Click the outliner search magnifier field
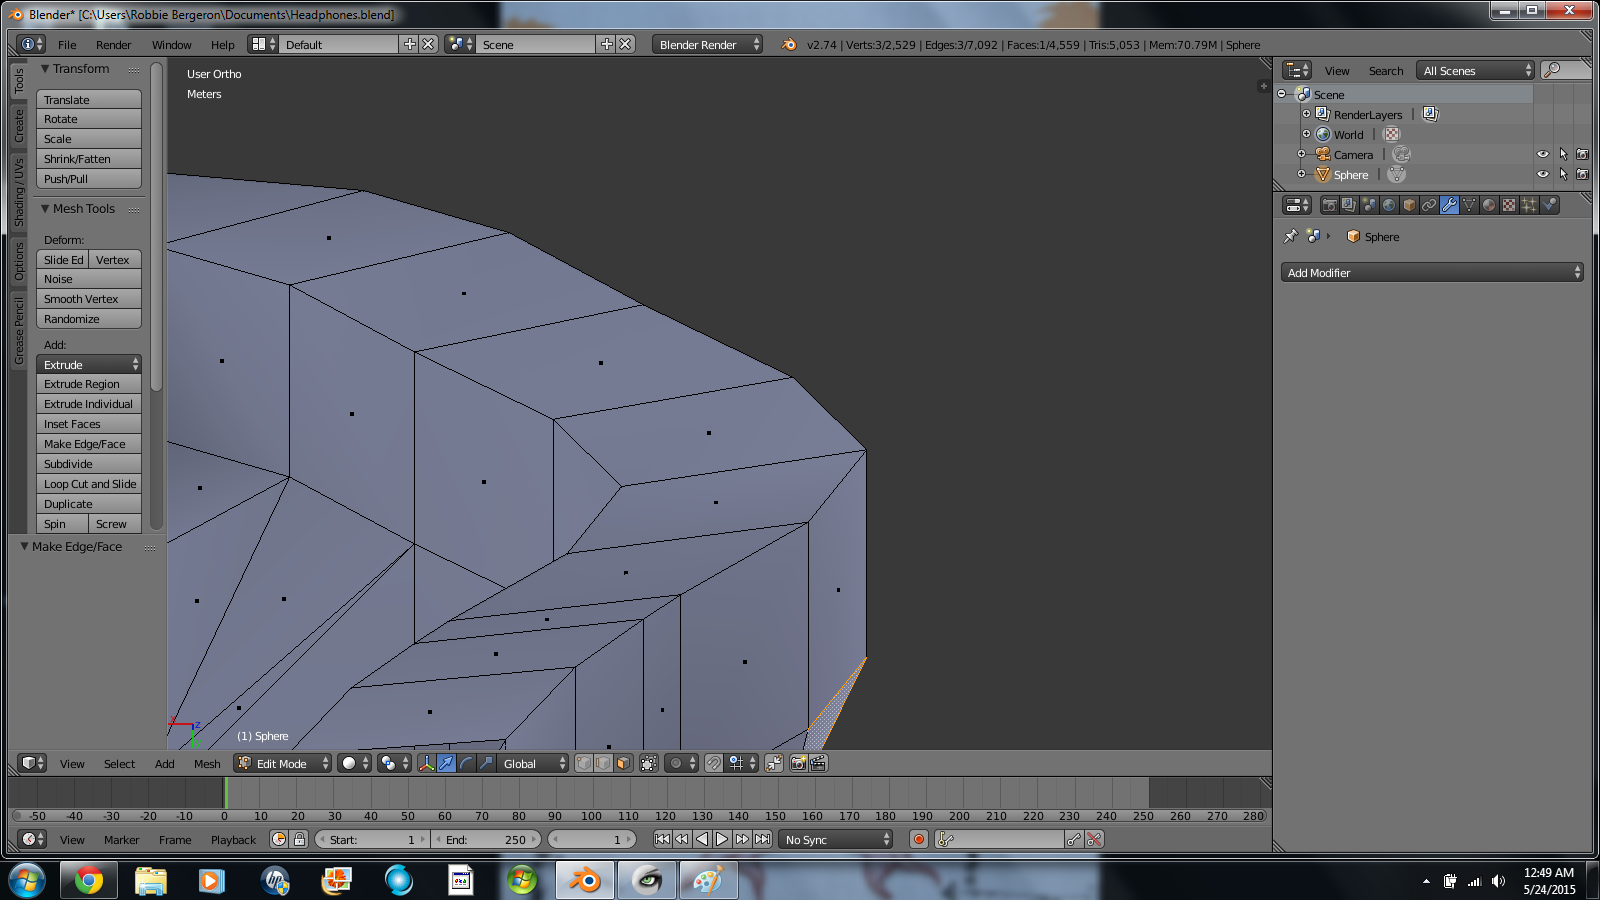 pyautogui.click(x=1565, y=70)
